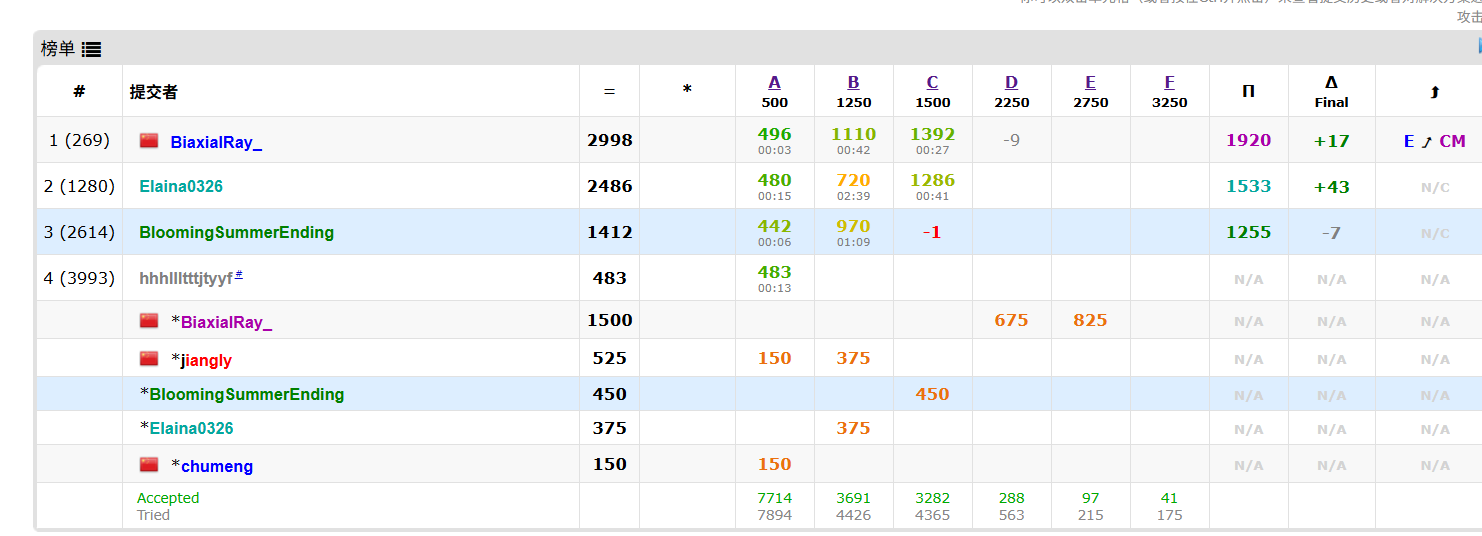
Task: Click the flag beside first-place BiaxialRay_
Action: click(149, 141)
